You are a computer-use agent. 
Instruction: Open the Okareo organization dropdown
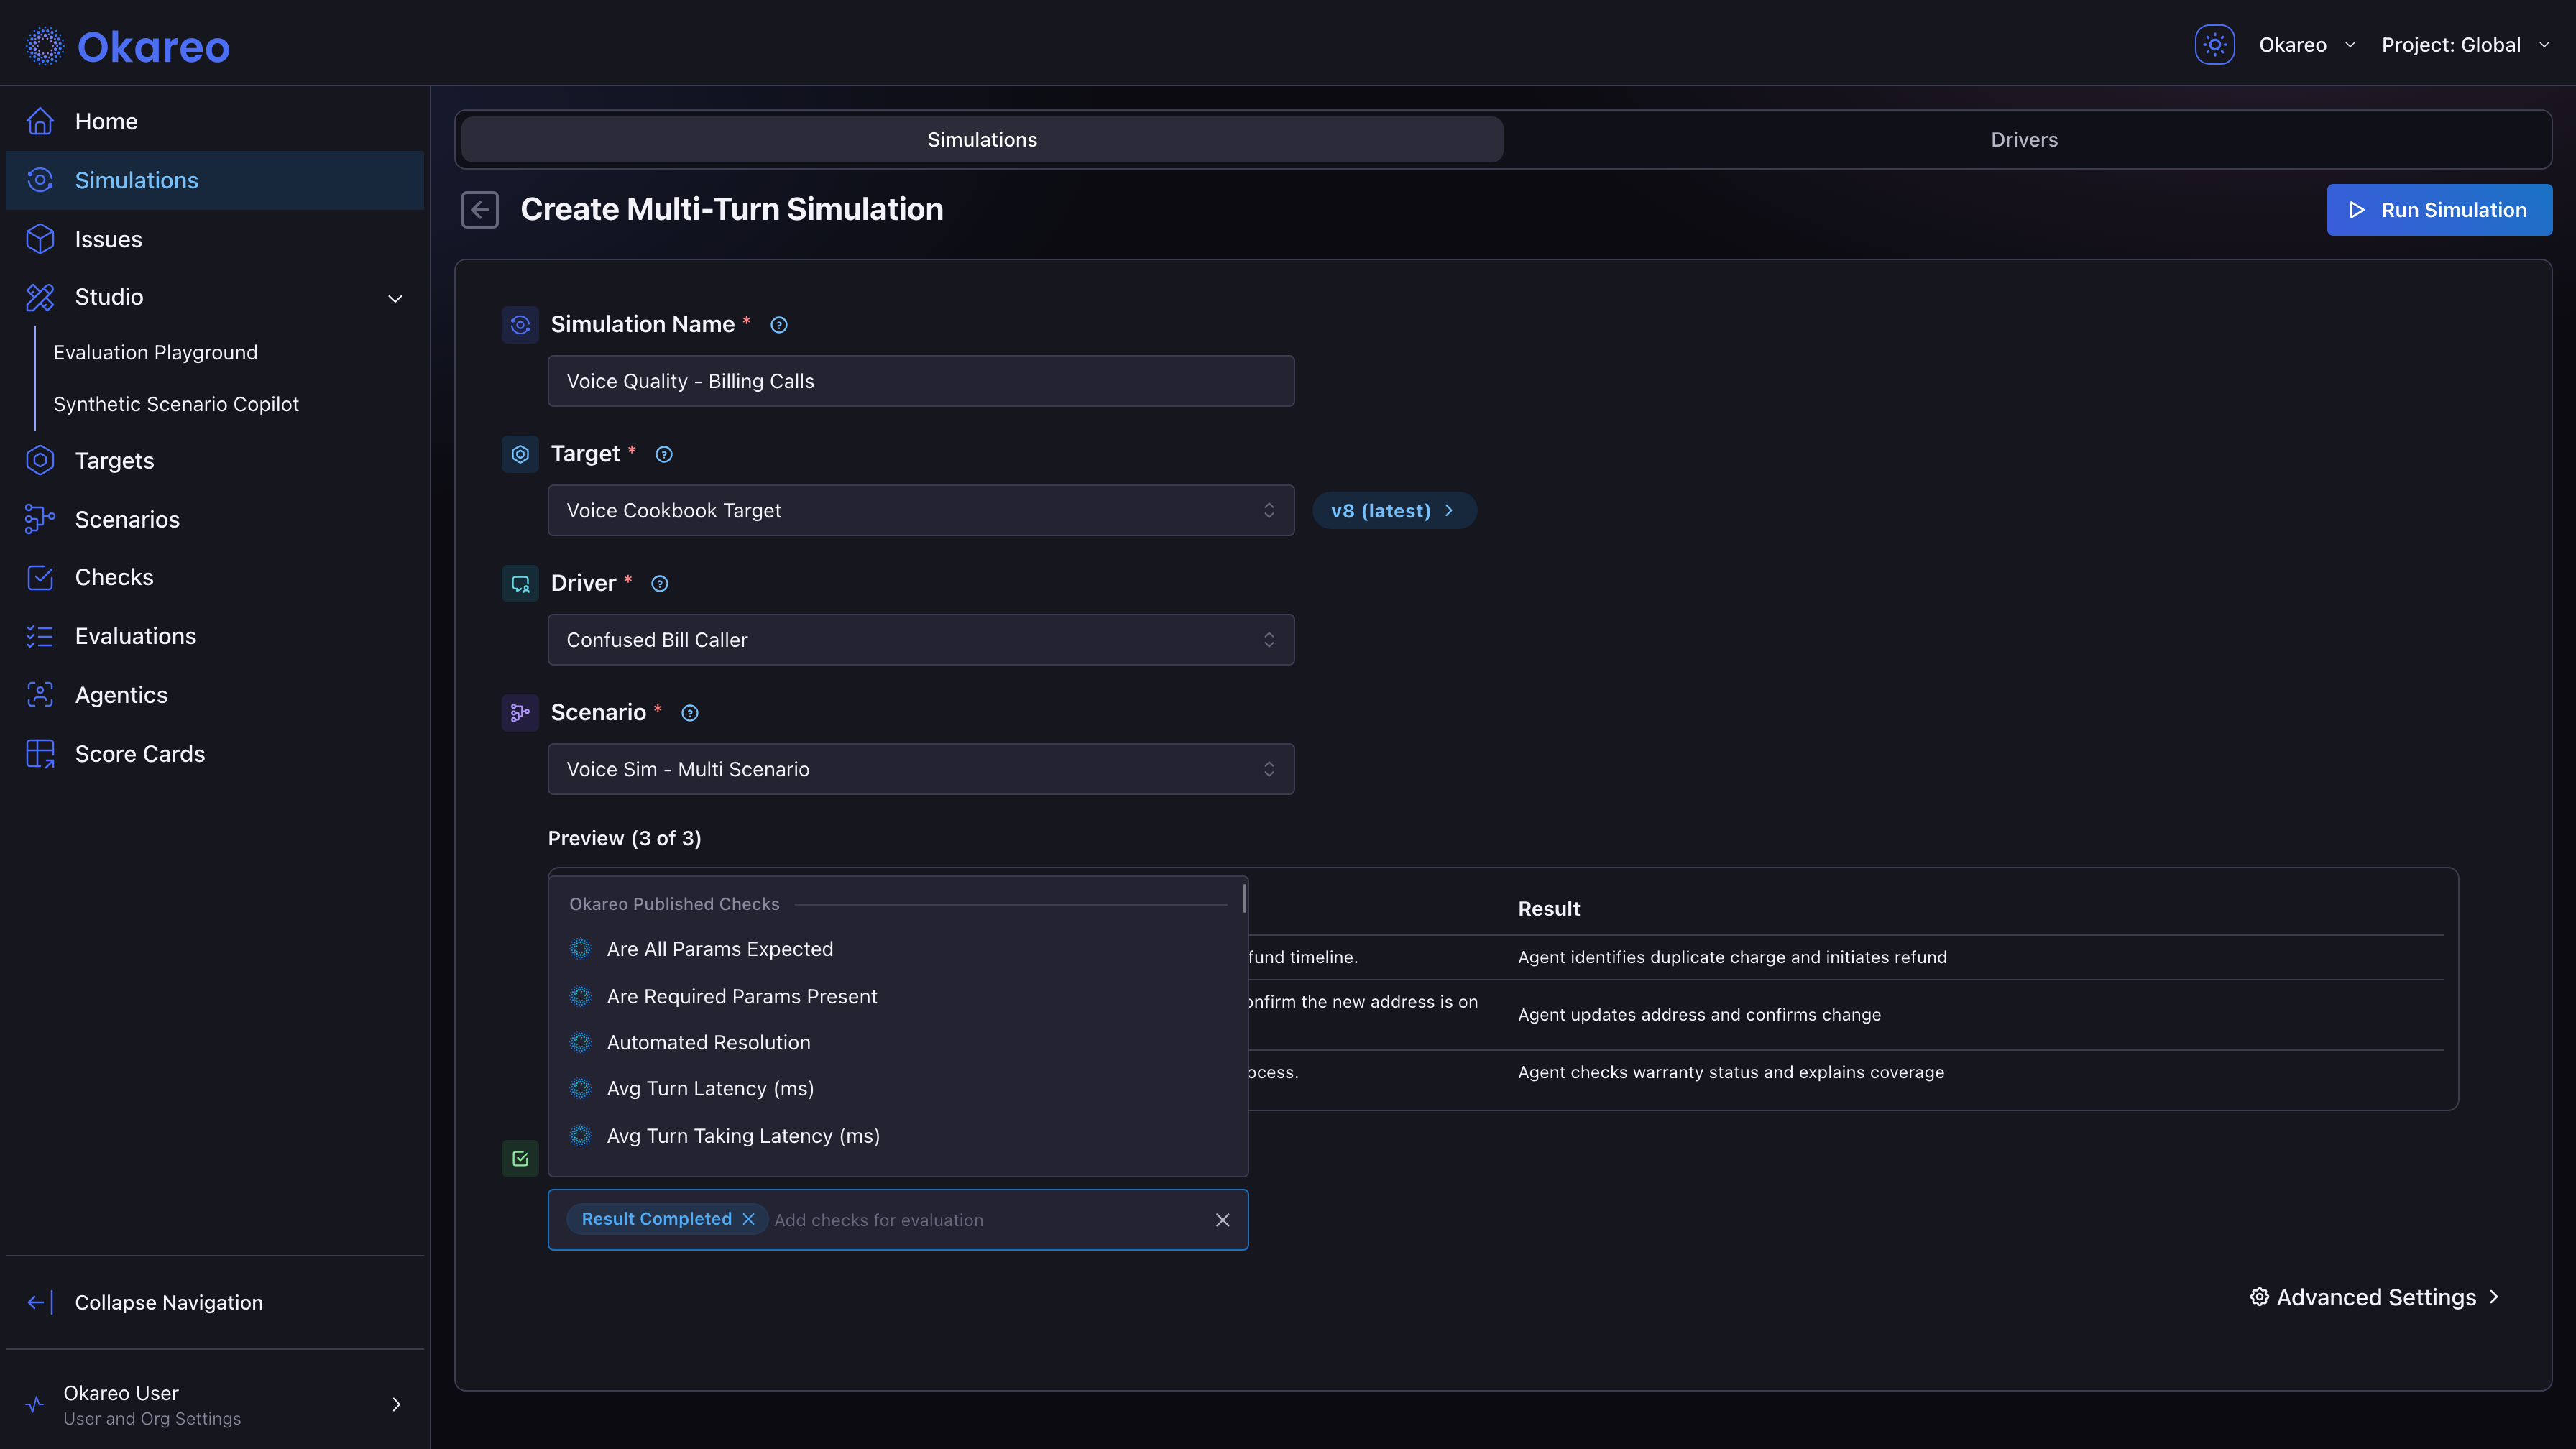(2307, 45)
